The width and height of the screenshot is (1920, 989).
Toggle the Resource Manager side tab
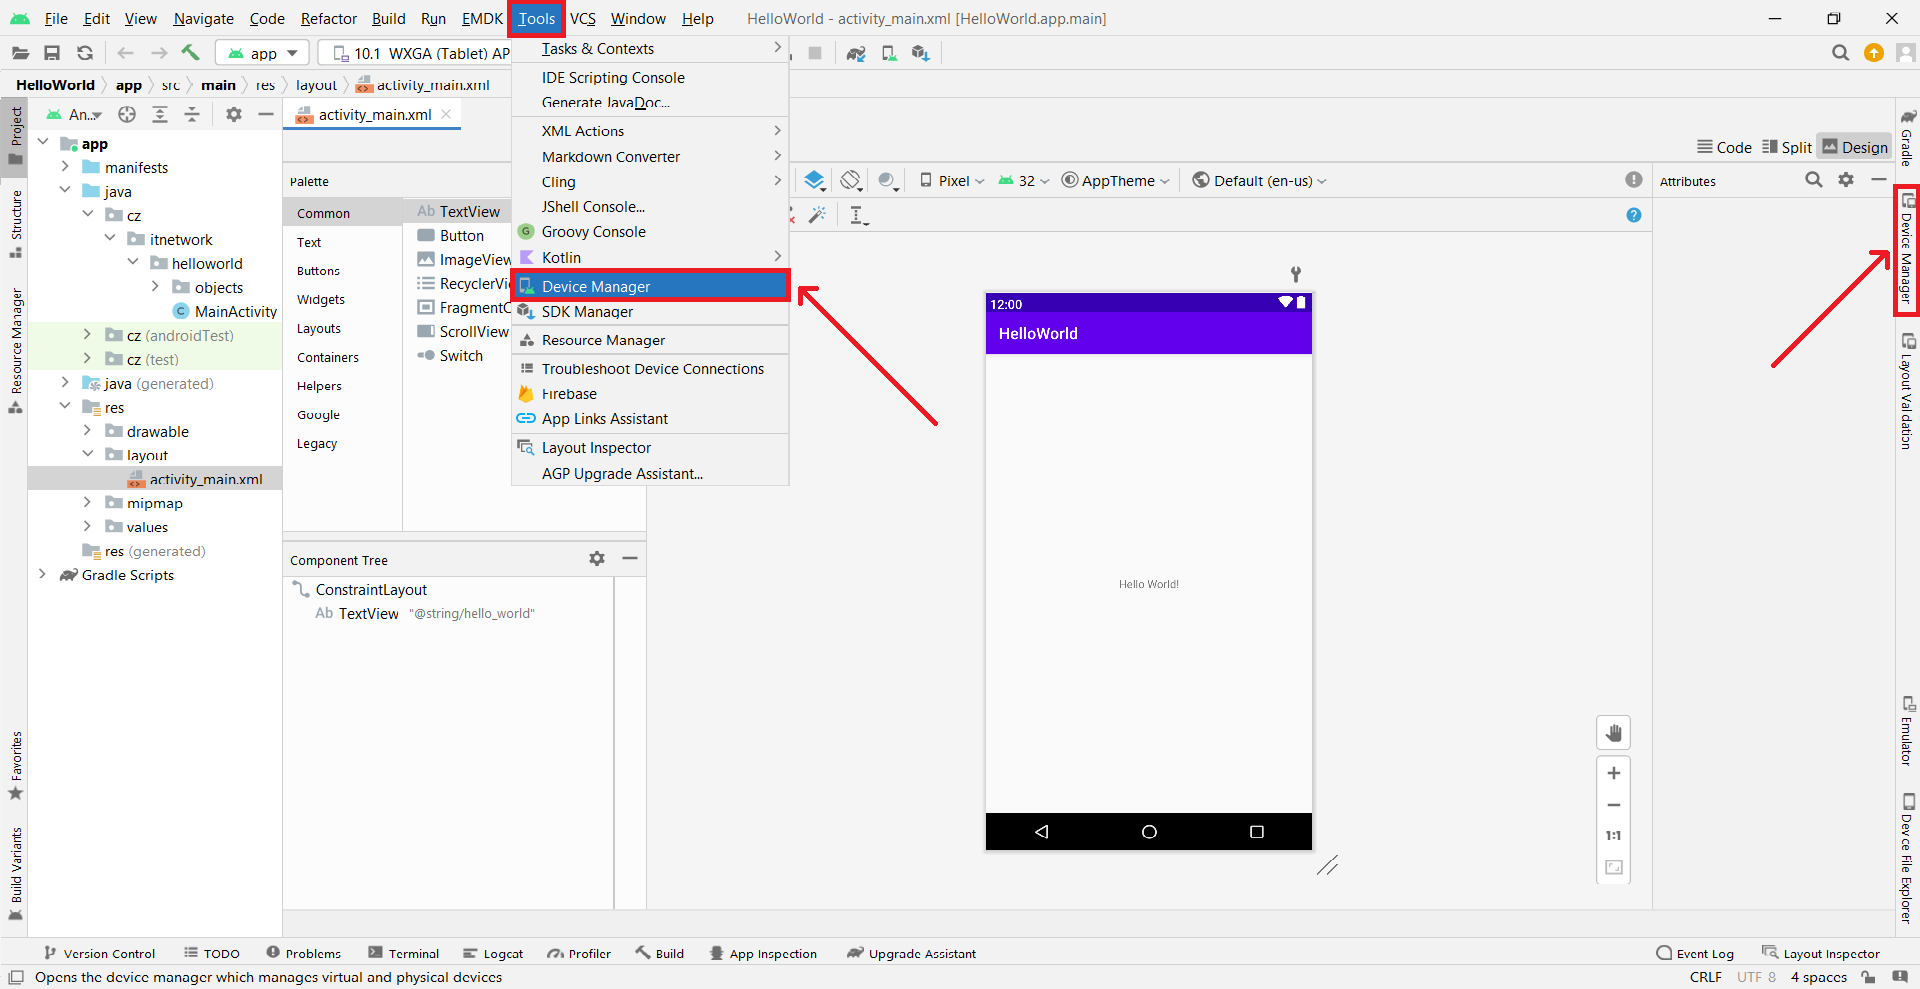(15, 351)
